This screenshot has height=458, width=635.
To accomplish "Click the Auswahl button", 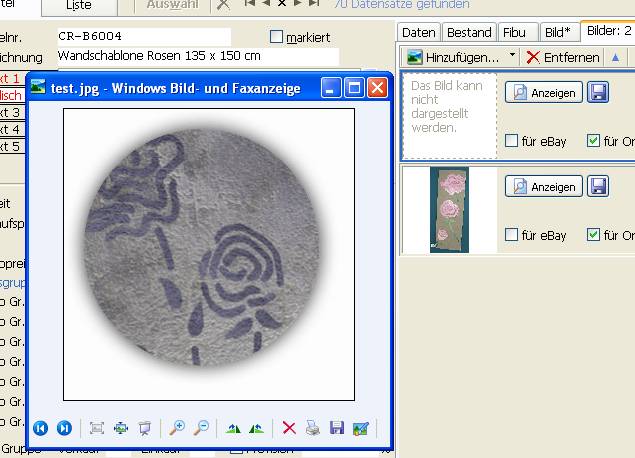I will 172,5.
